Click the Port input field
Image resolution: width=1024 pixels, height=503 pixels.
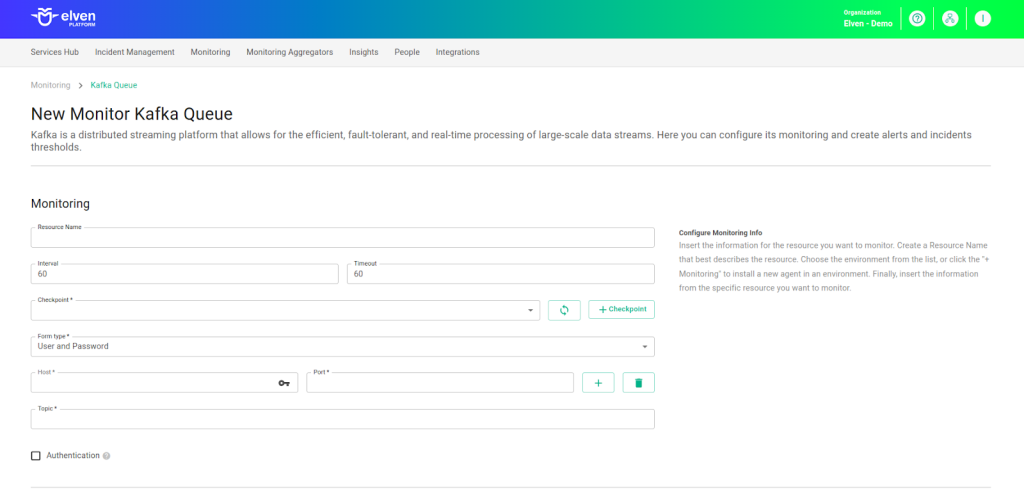440,384
